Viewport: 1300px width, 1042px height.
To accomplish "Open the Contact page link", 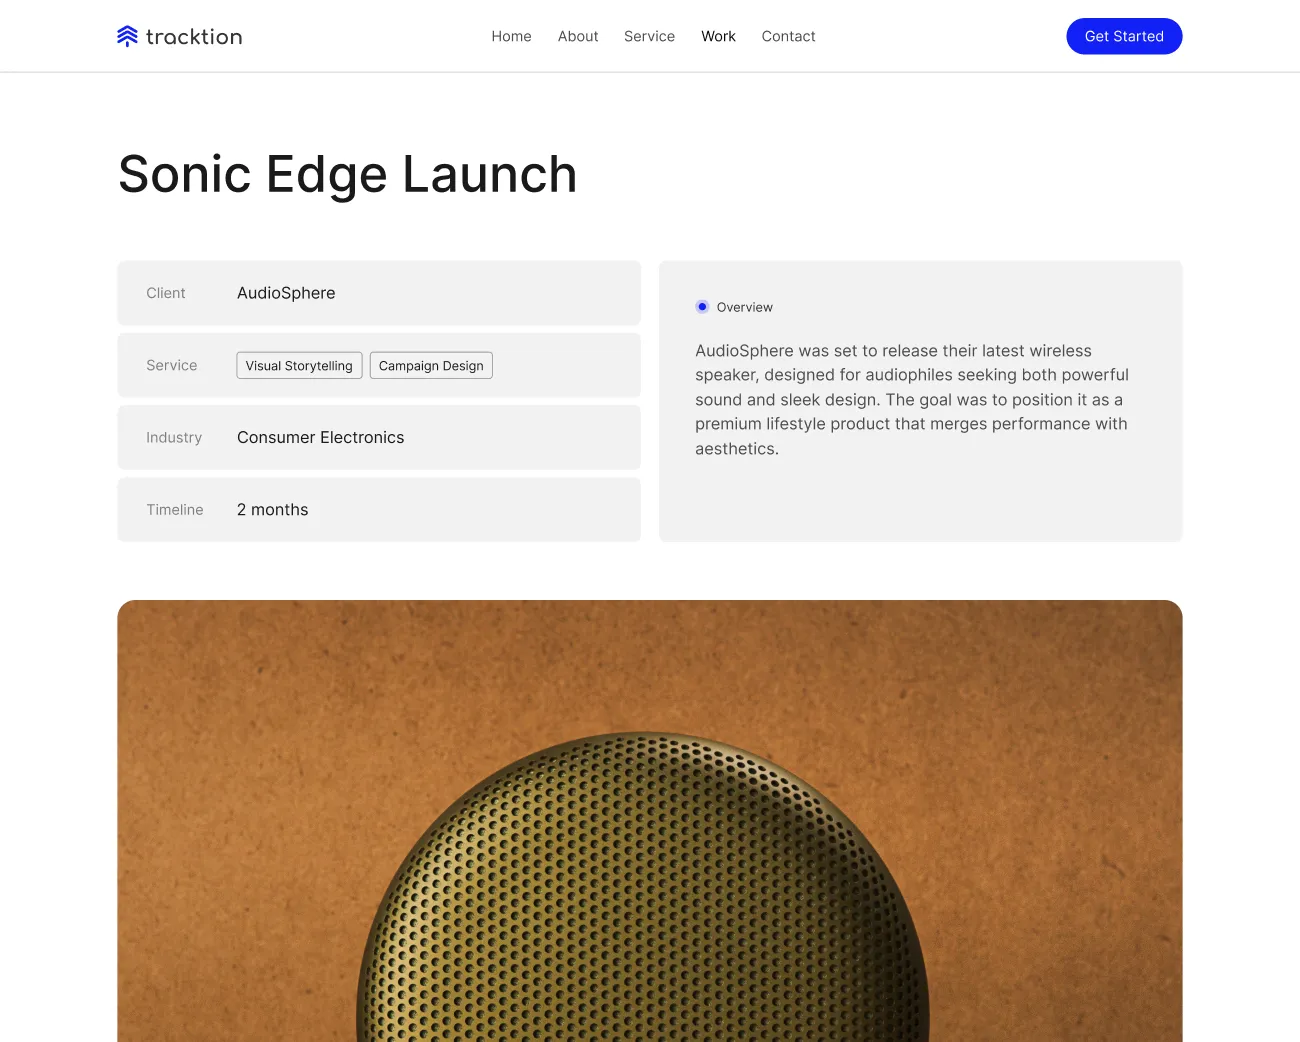I will [x=788, y=36].
